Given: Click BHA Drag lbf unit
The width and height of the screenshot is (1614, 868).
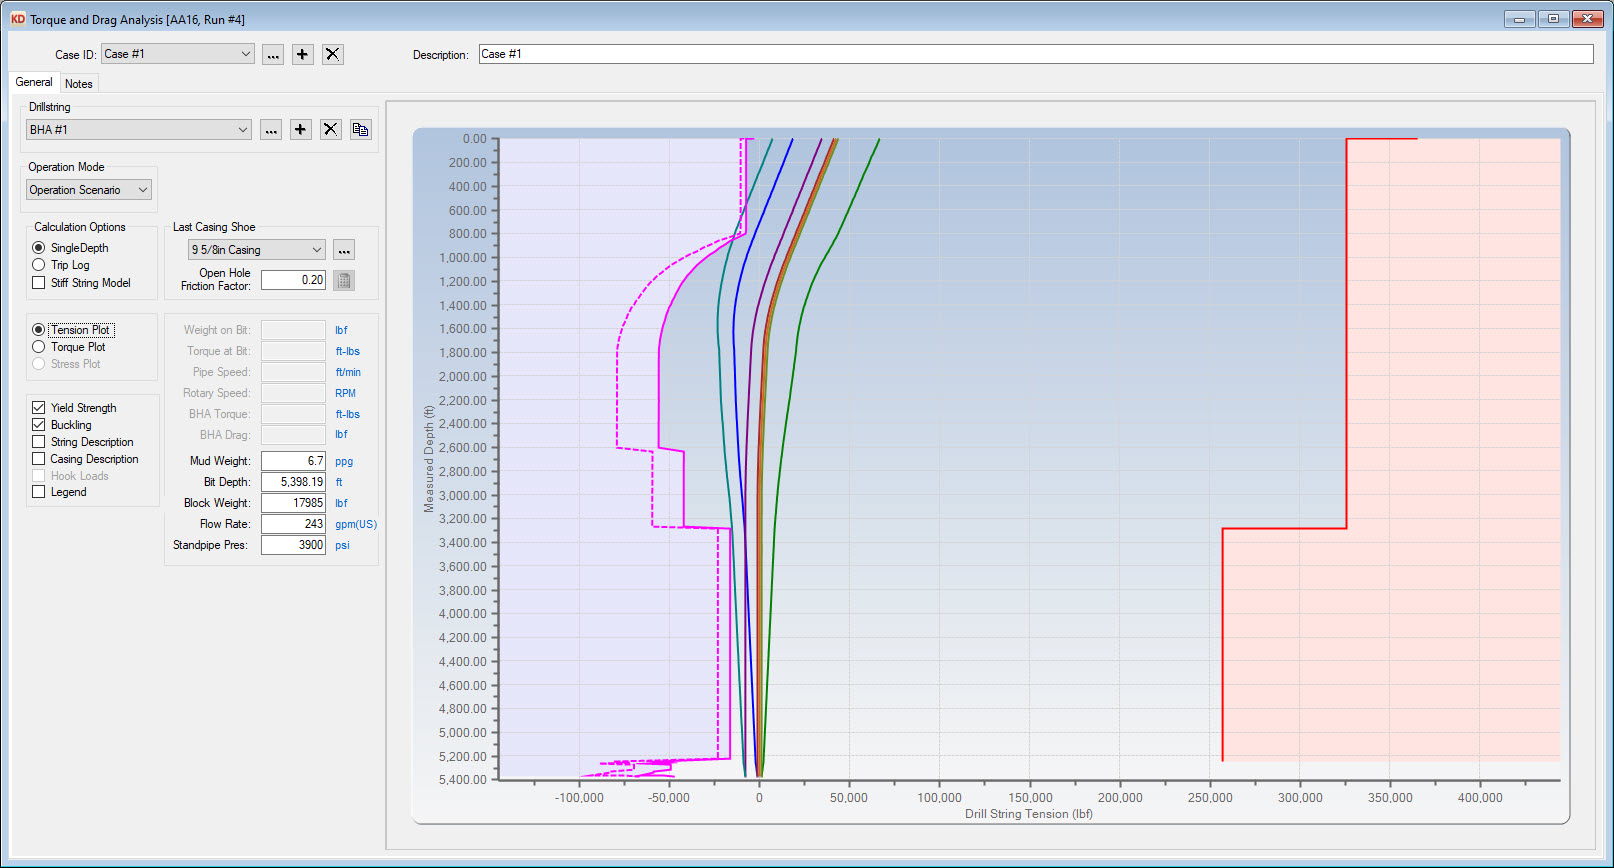Looking at the screenshot, I should tap(341, 435).
